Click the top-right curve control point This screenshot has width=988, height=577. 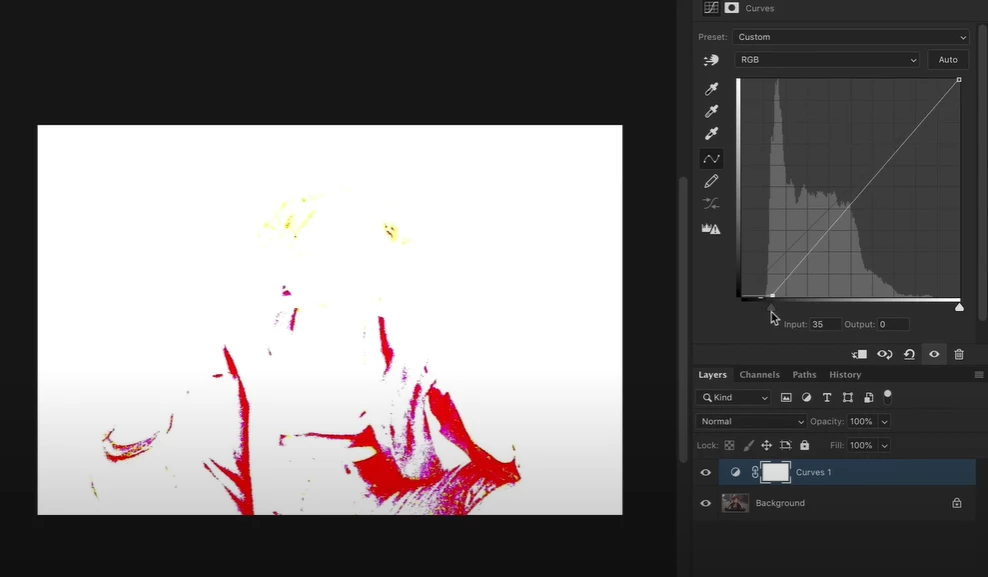tap(959, 80)
